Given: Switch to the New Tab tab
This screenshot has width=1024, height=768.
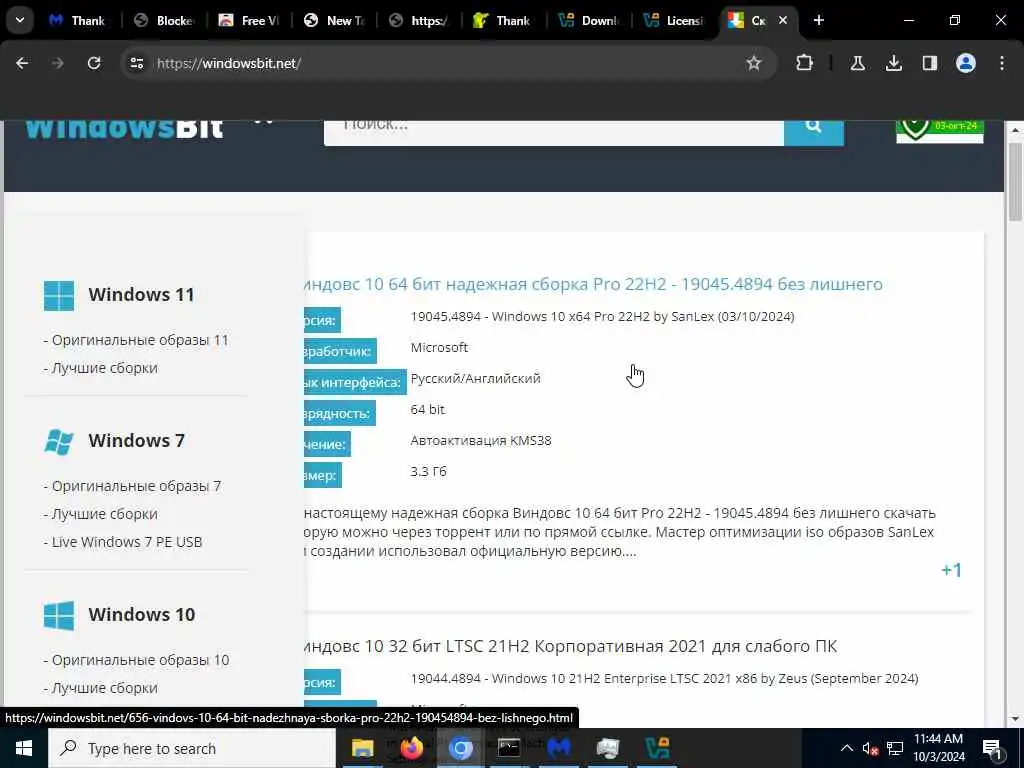Looking at the screenshot, I should 334,20.
